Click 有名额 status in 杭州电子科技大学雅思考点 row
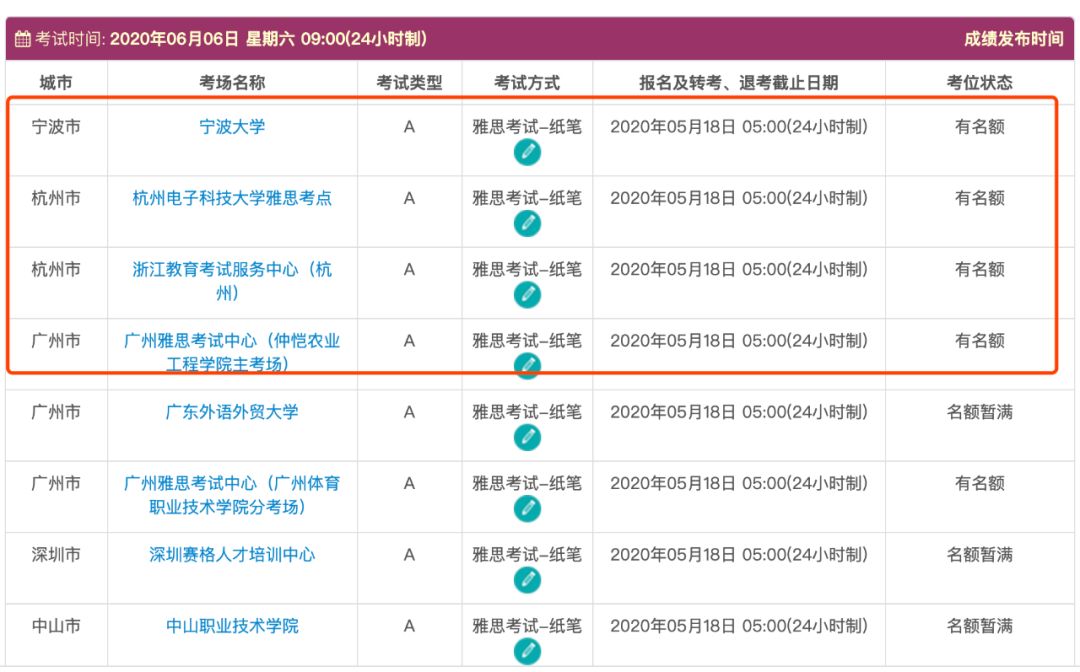The width and height of the screenshot is (1080, 672). [979, 198]
